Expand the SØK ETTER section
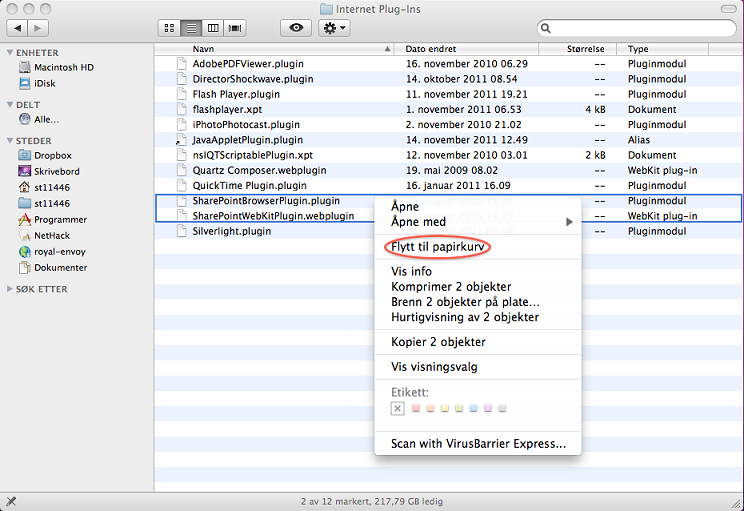 pos(10,288)
